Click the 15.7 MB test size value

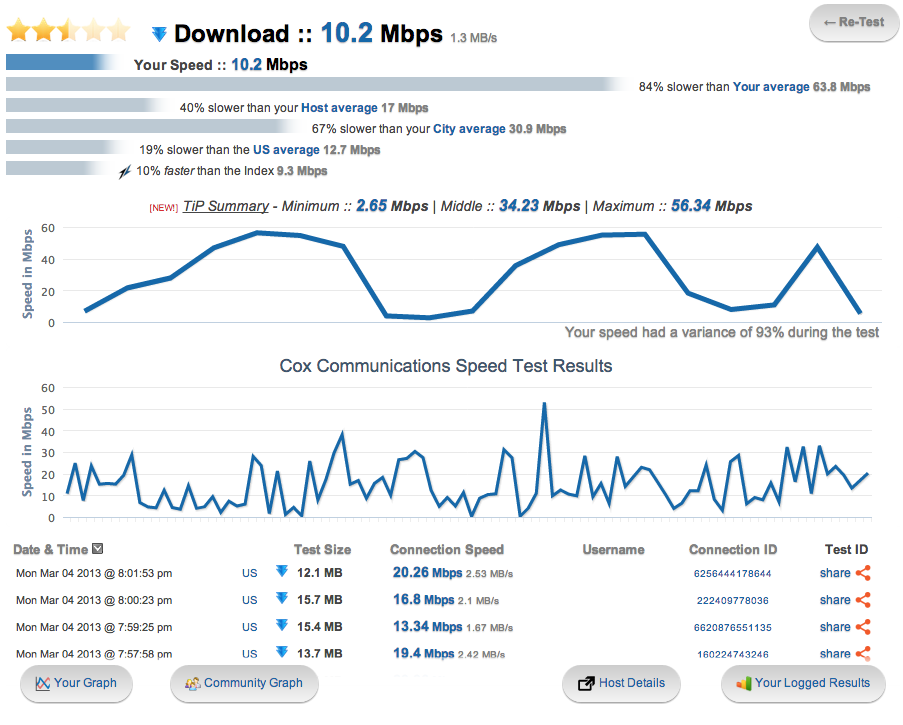click(x=320, y=600)
